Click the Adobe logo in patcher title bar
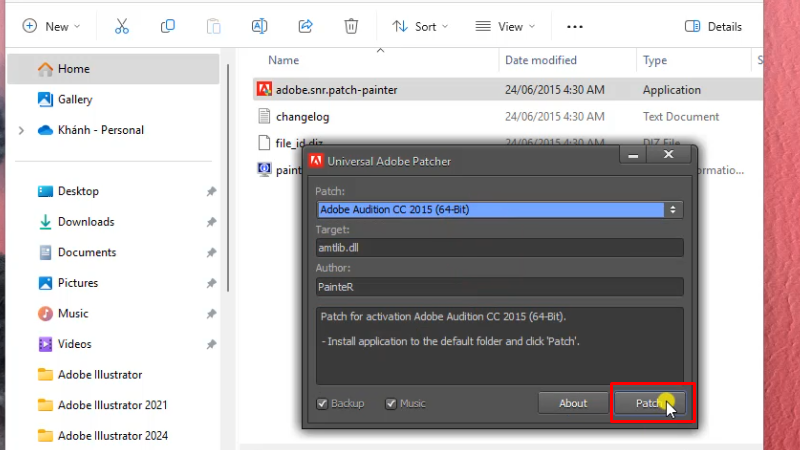 click(x=316, y=161)
